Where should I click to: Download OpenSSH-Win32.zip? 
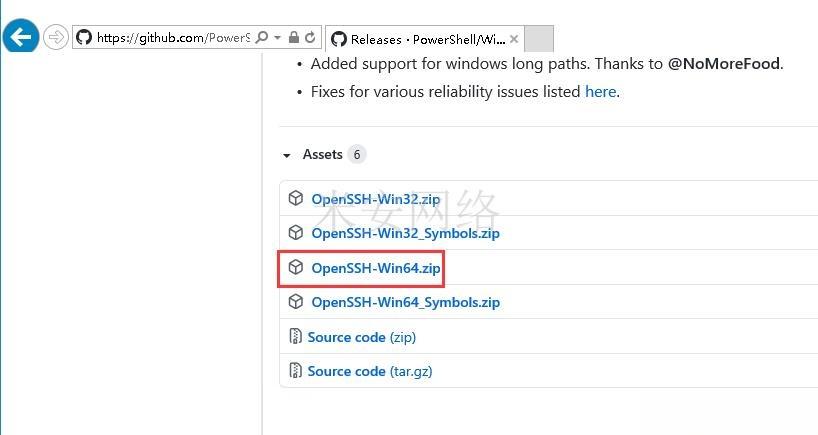tap(376, 199)
